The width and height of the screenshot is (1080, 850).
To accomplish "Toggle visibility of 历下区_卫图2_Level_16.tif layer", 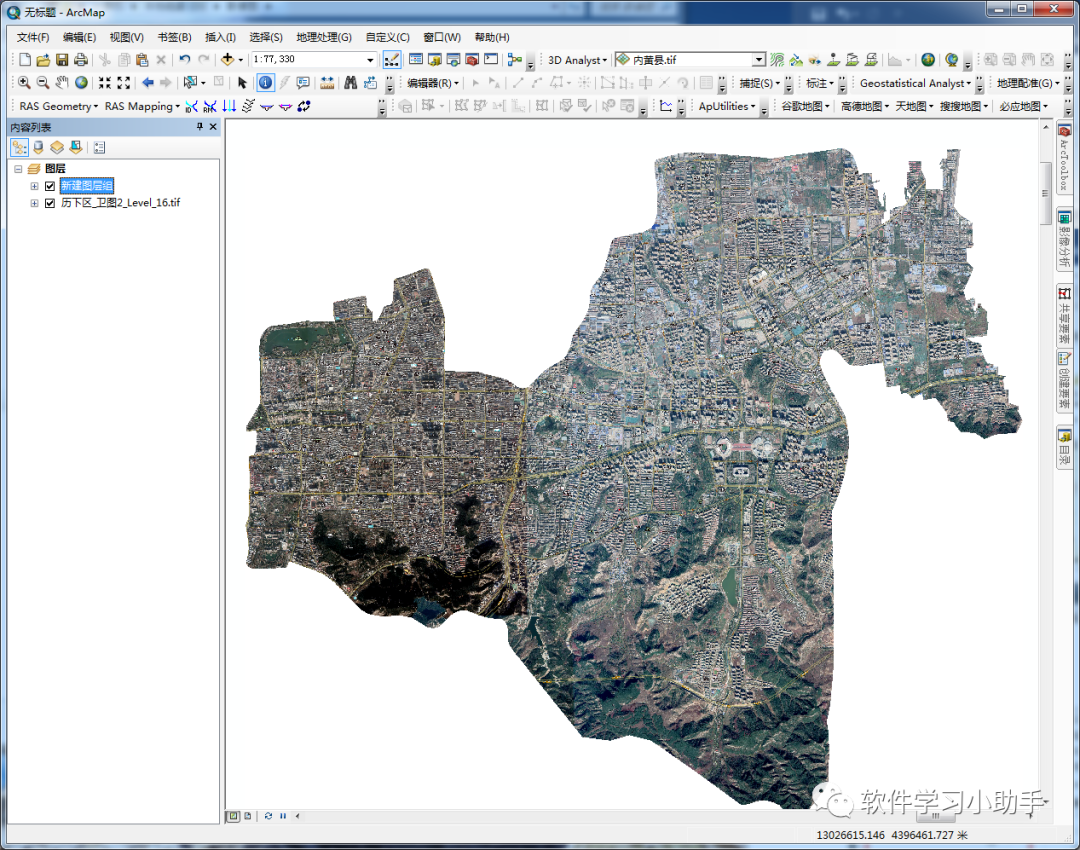I will (x=50, y=203).
